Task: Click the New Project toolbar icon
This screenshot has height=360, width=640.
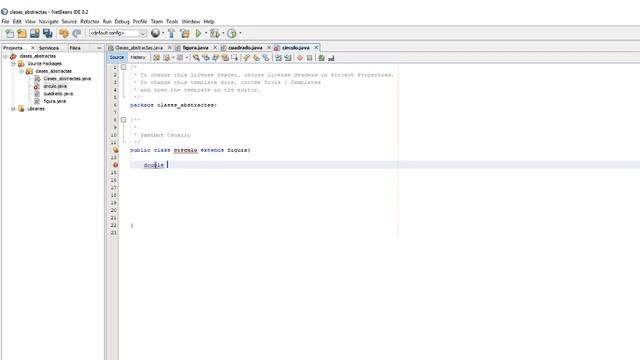Action: click(x=22, y=33)
